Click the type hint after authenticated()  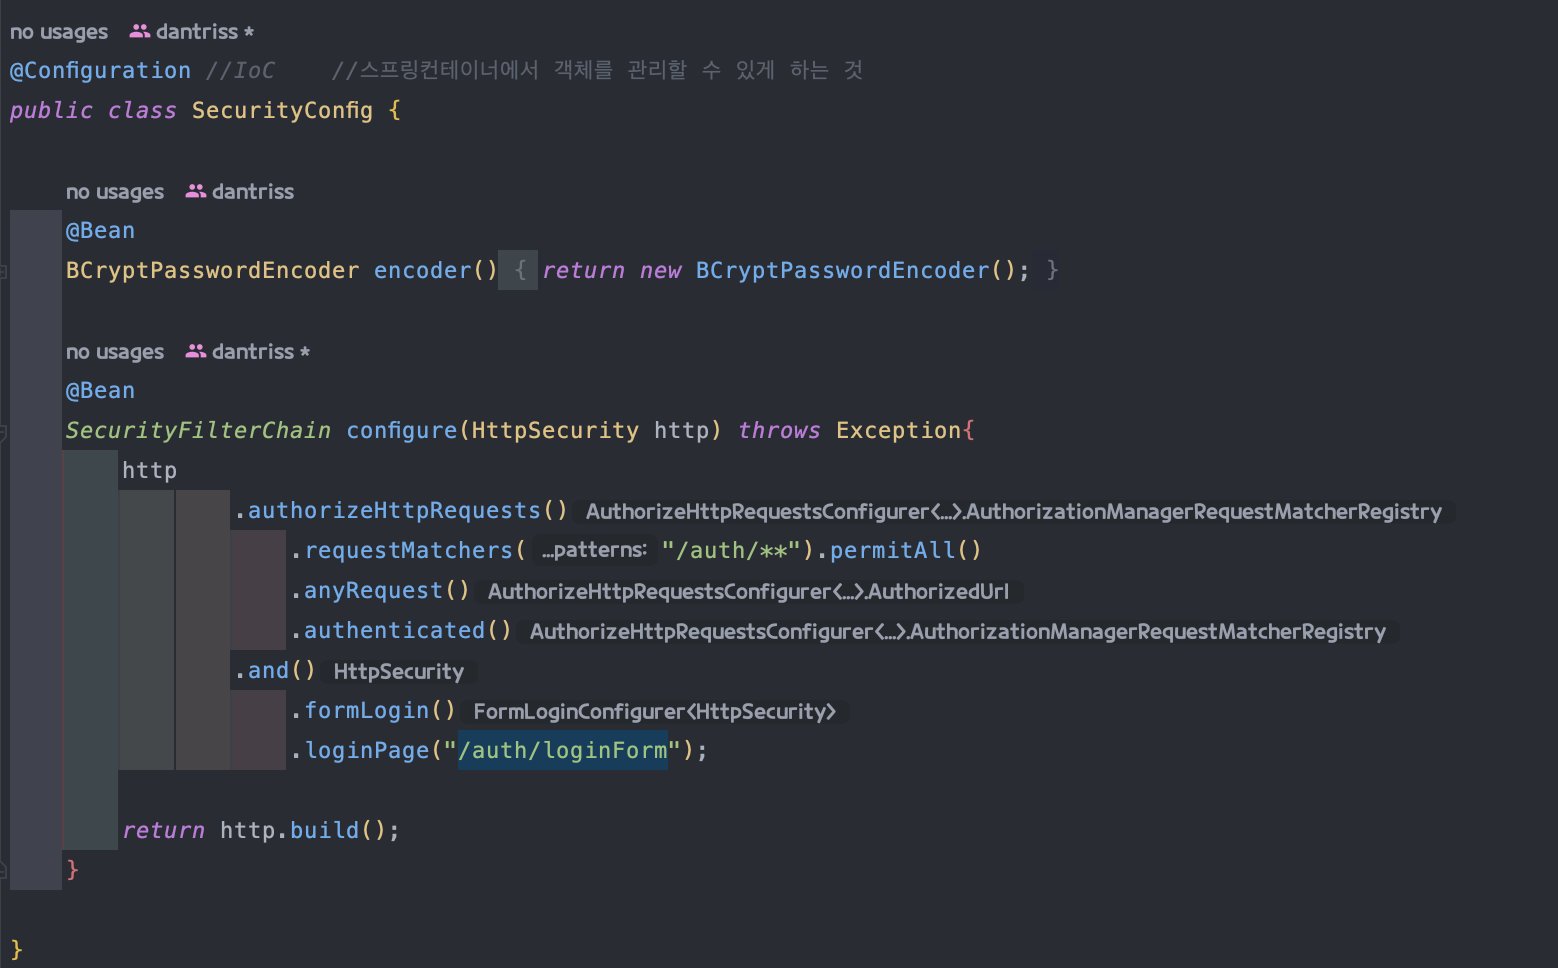coord(958,632)
